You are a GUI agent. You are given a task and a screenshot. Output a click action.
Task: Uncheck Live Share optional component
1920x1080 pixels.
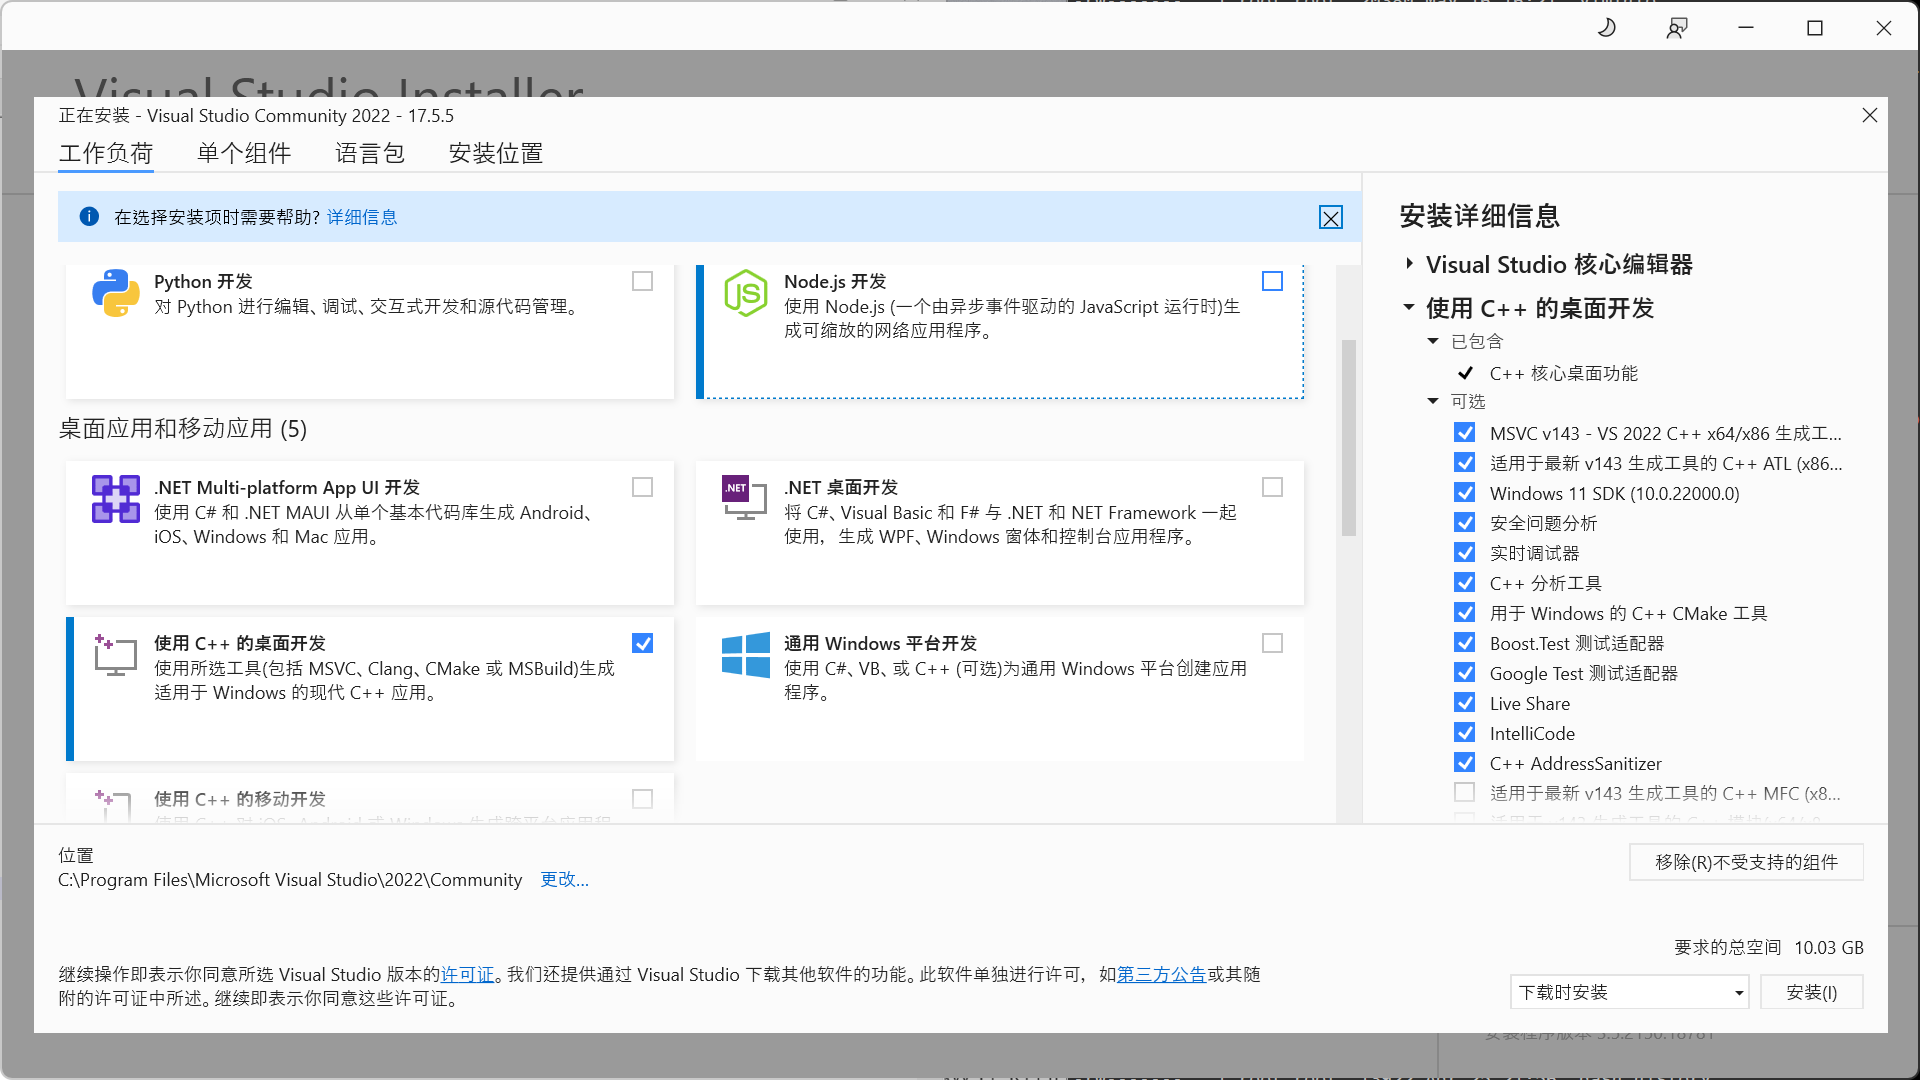(x=1465, y=703)
